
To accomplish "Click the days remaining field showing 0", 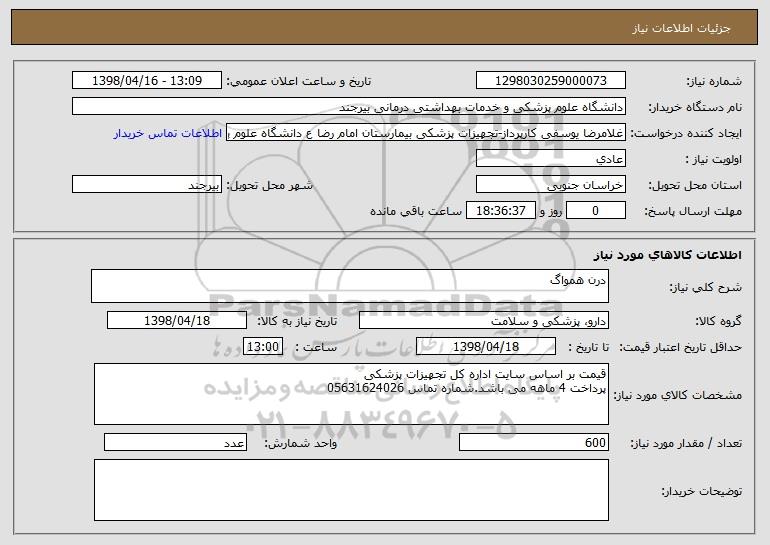I will 596,211.
